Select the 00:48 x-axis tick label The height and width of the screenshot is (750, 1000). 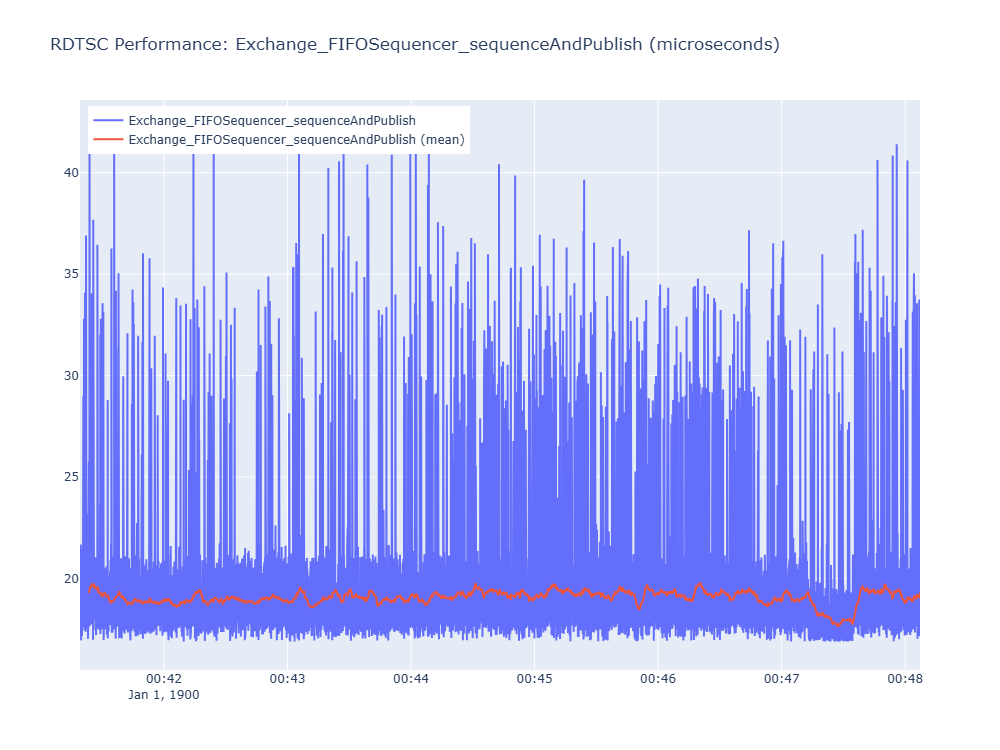905,679
